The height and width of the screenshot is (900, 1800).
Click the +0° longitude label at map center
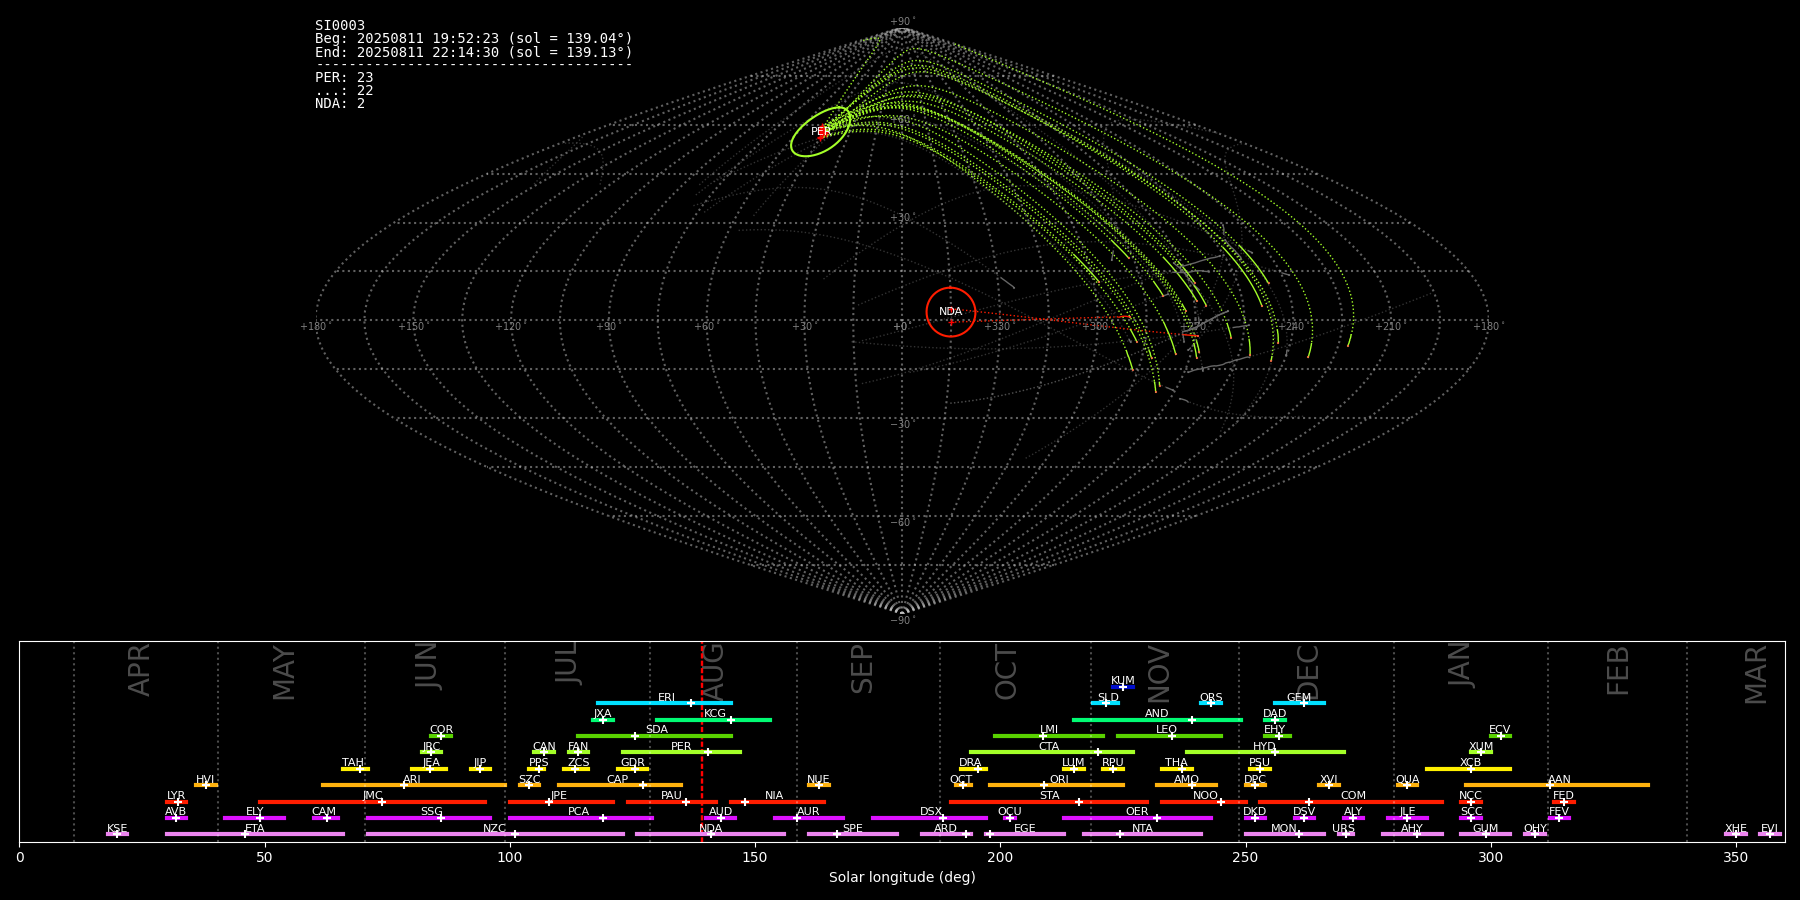click(x=900, y=327)
